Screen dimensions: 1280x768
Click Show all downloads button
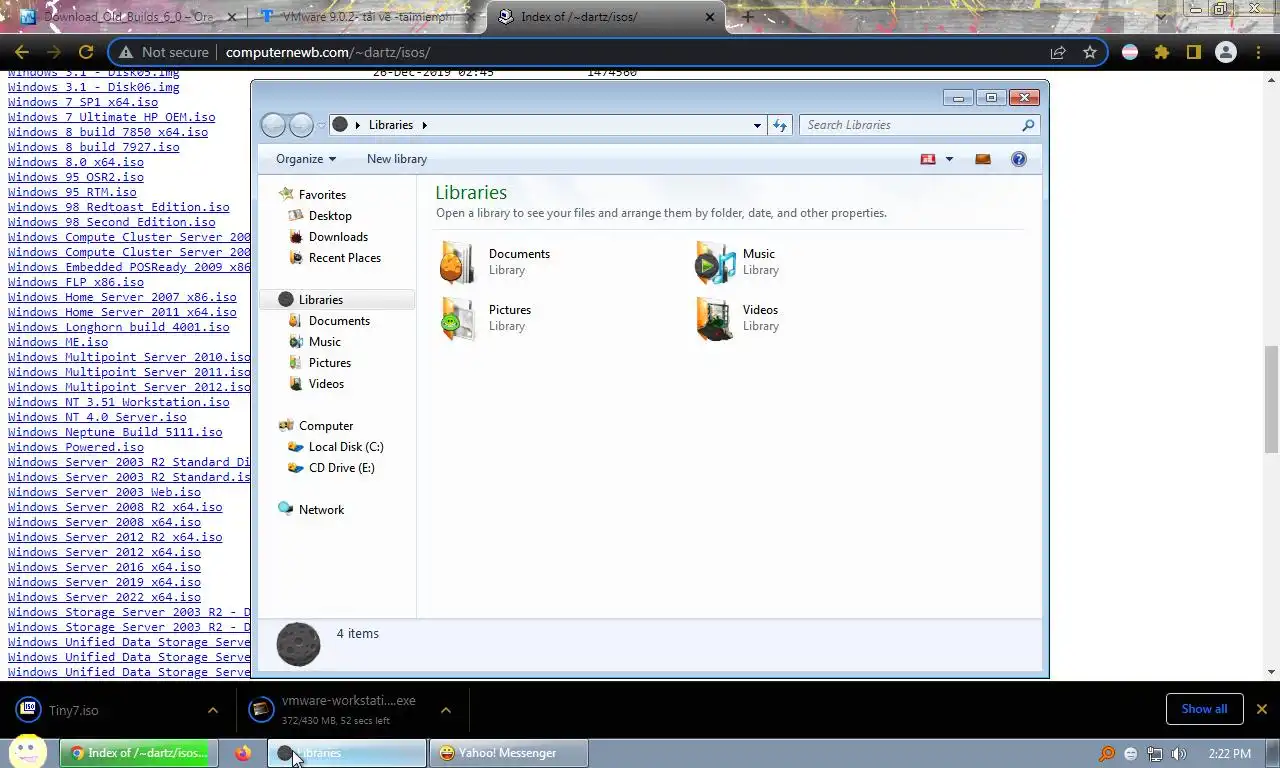click(1204, 709)
